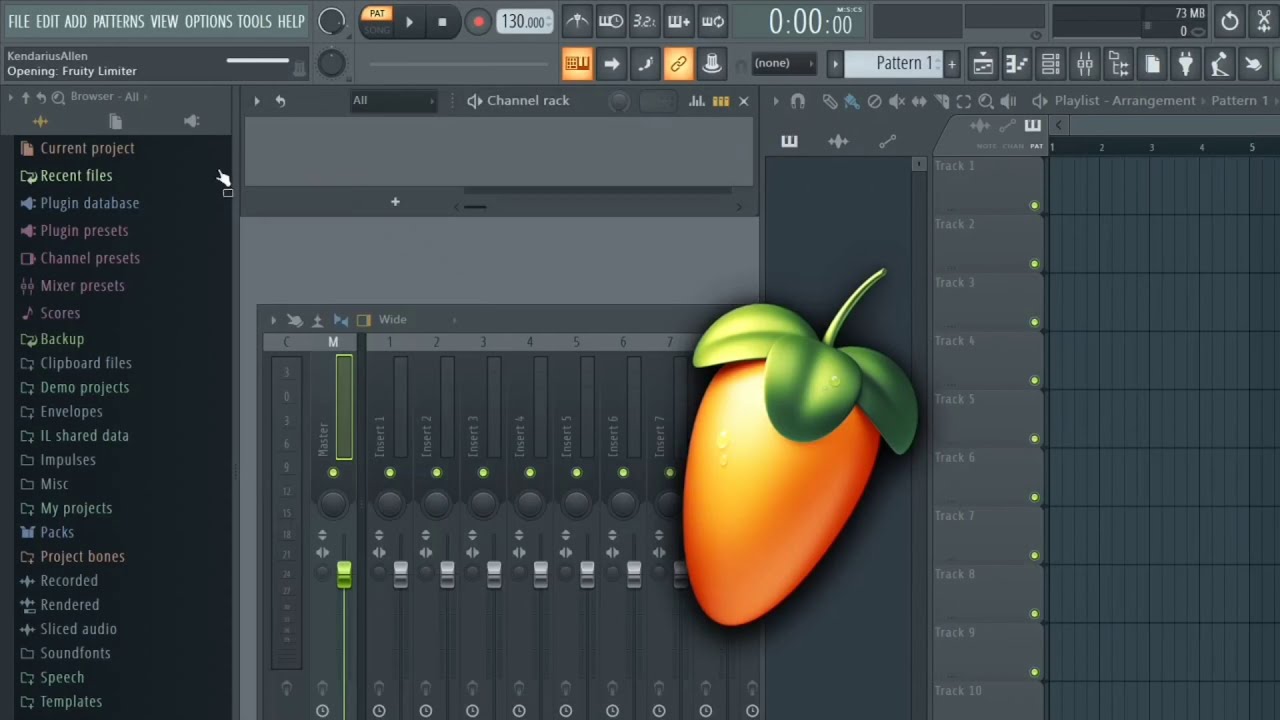
Task: Click the Play button in transport
Action: (x=409, y=21)
